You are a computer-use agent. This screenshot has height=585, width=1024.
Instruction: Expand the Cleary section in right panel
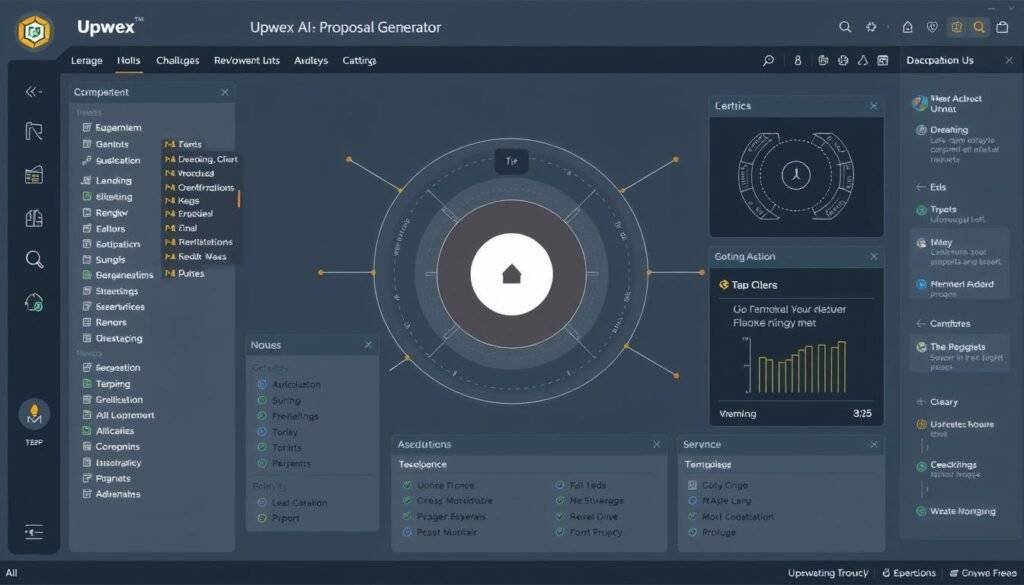[x=921, y=402]
